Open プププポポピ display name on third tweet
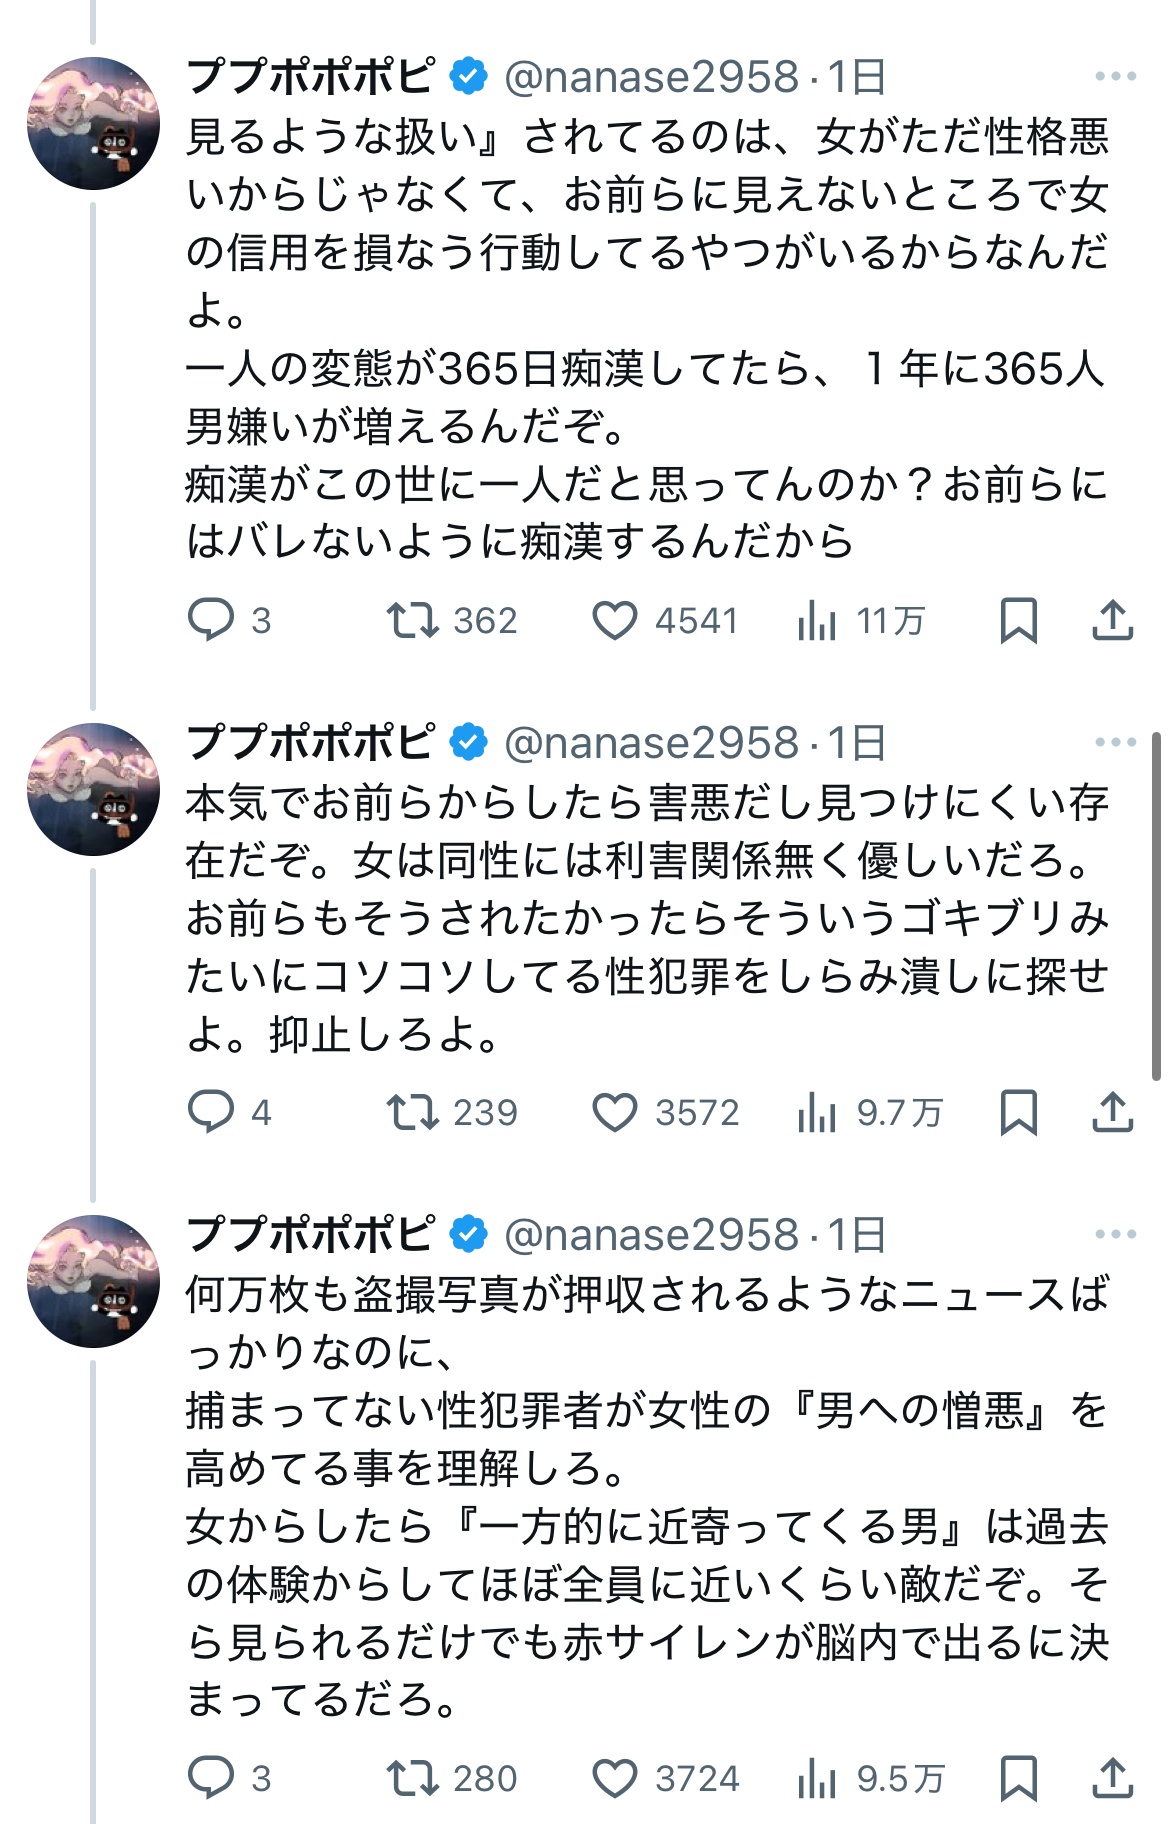 tap(311, 1234)
